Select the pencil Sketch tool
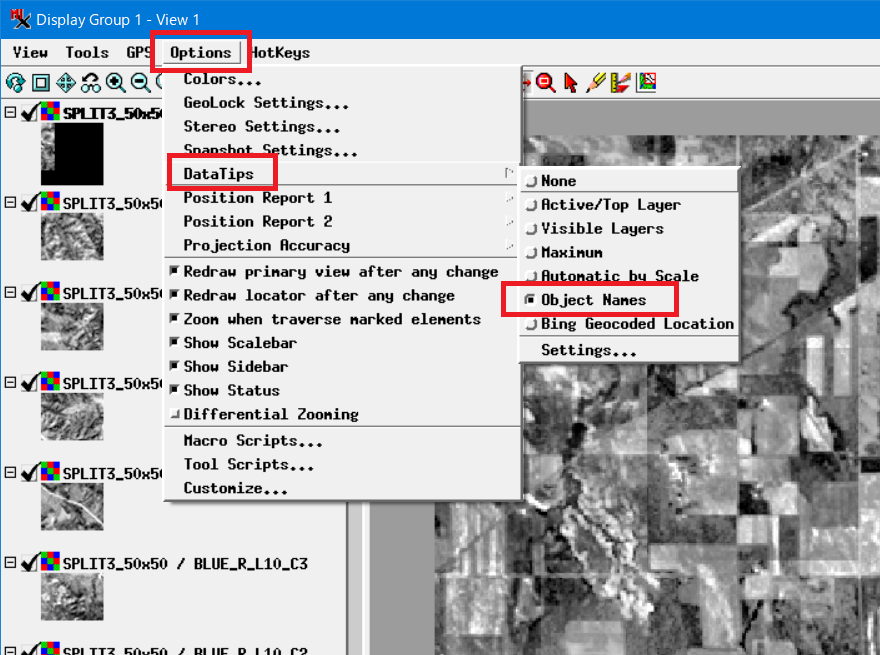Image resolution: width=880 pixels, height=655 pixels. pyautogui.click(x=595, y=83)
